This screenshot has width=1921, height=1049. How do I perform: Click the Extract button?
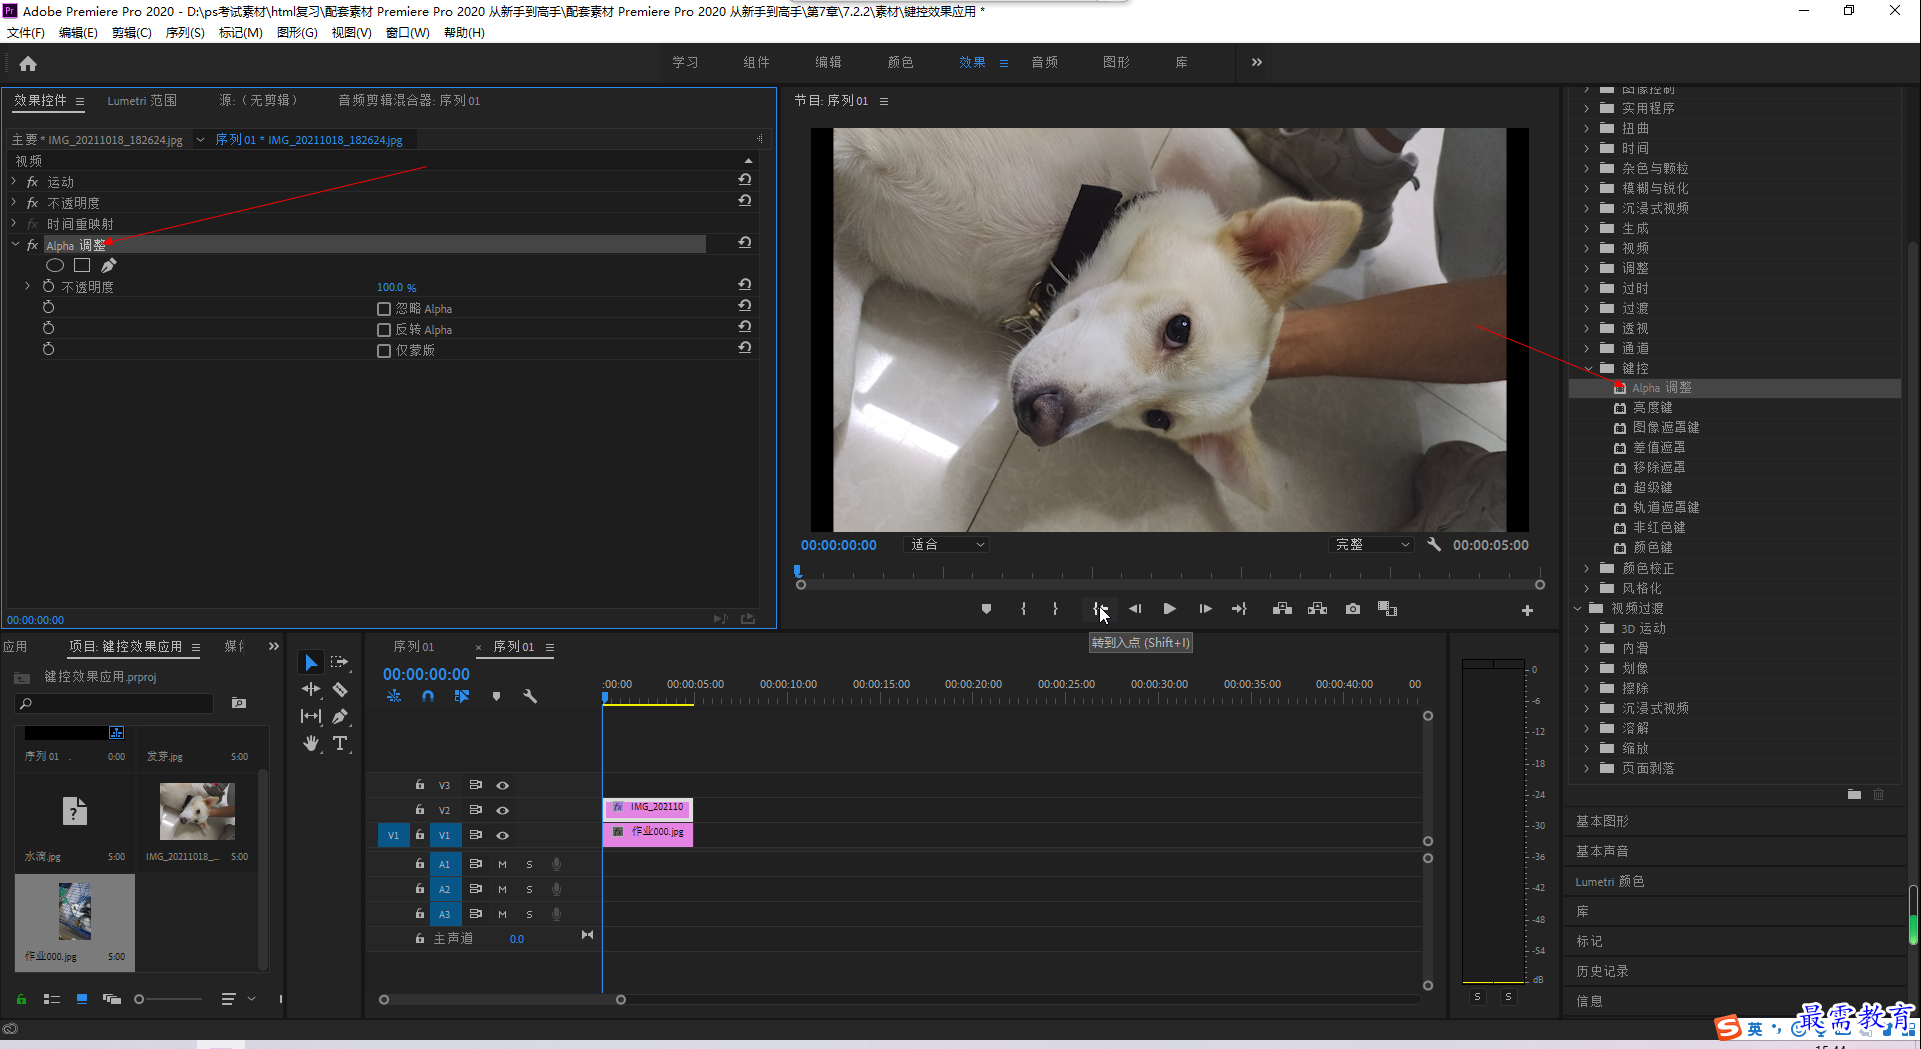(1318, 609)
